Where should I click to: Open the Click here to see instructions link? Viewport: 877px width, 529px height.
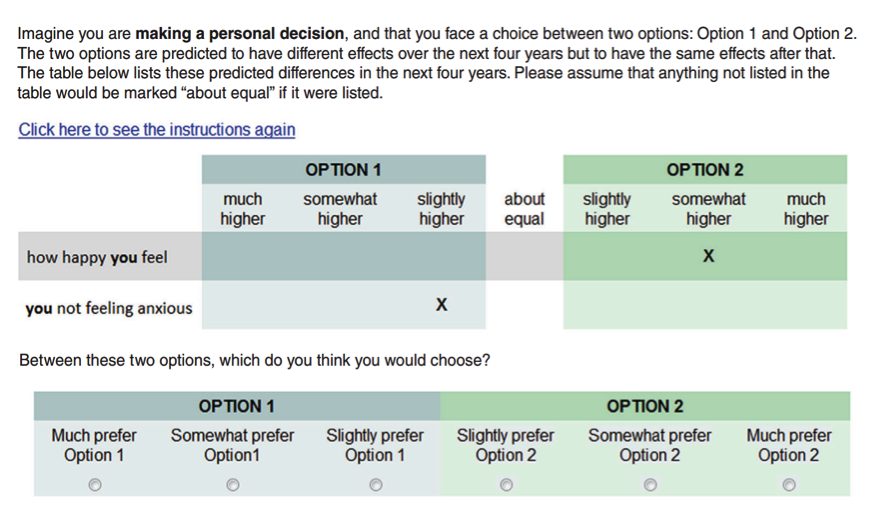point(157,130)
